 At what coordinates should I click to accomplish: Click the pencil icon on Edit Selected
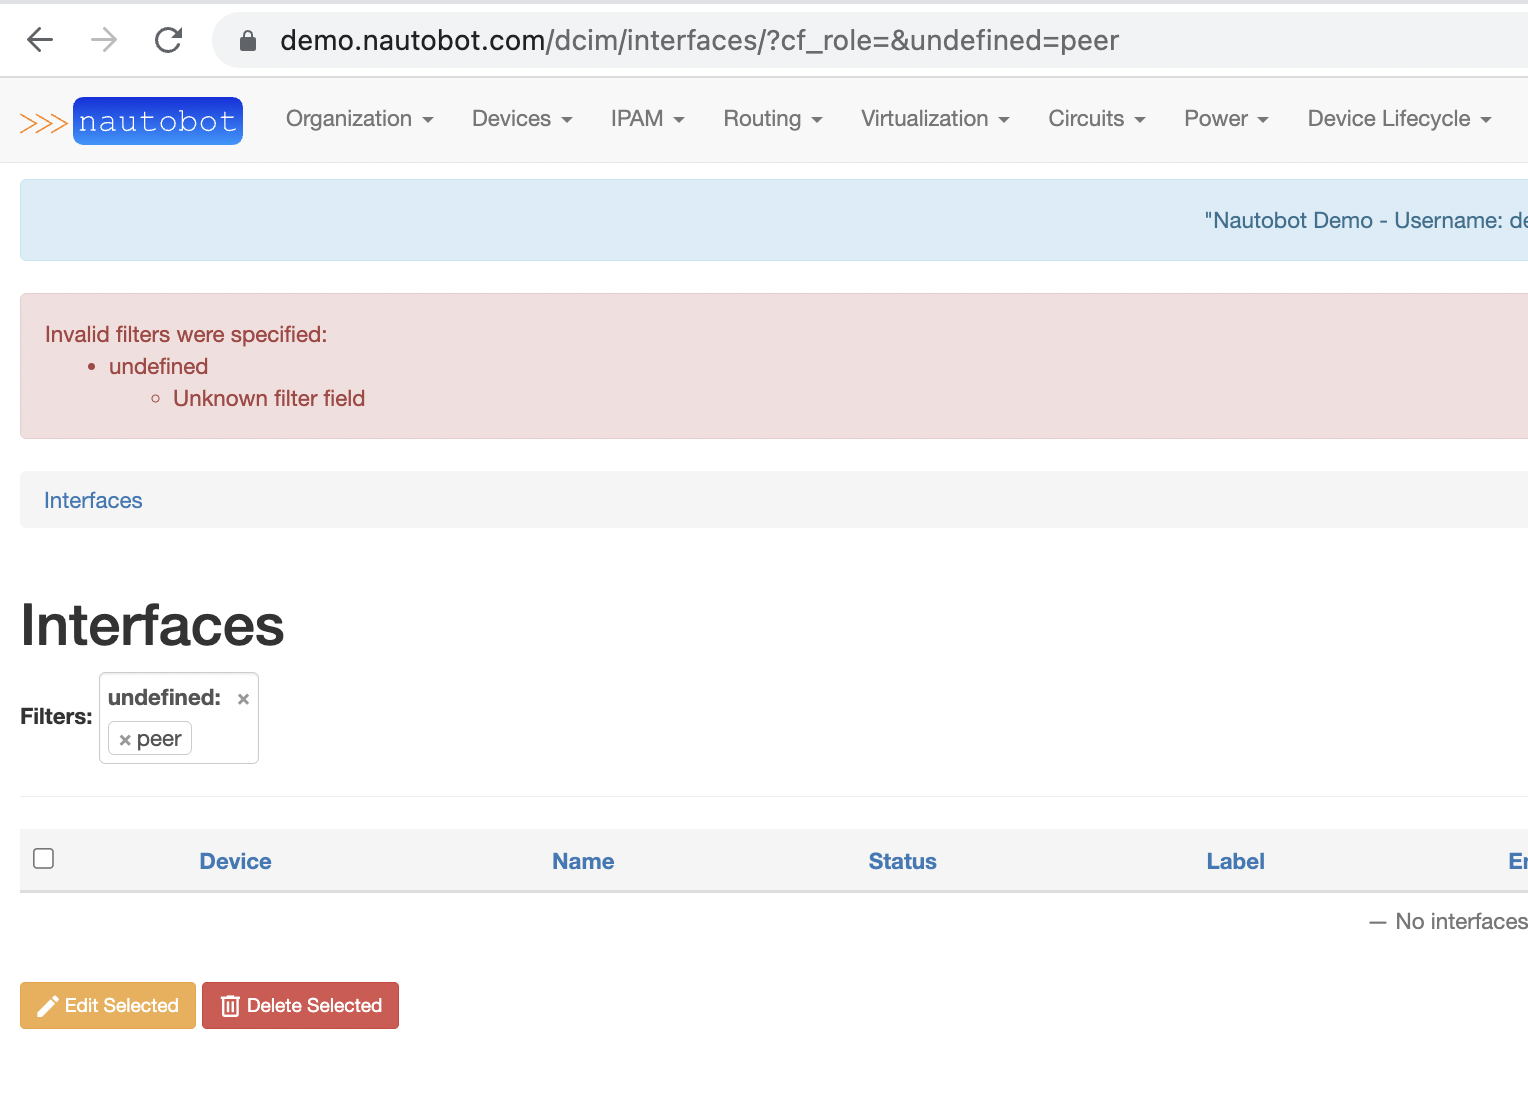click(47, 1005)
